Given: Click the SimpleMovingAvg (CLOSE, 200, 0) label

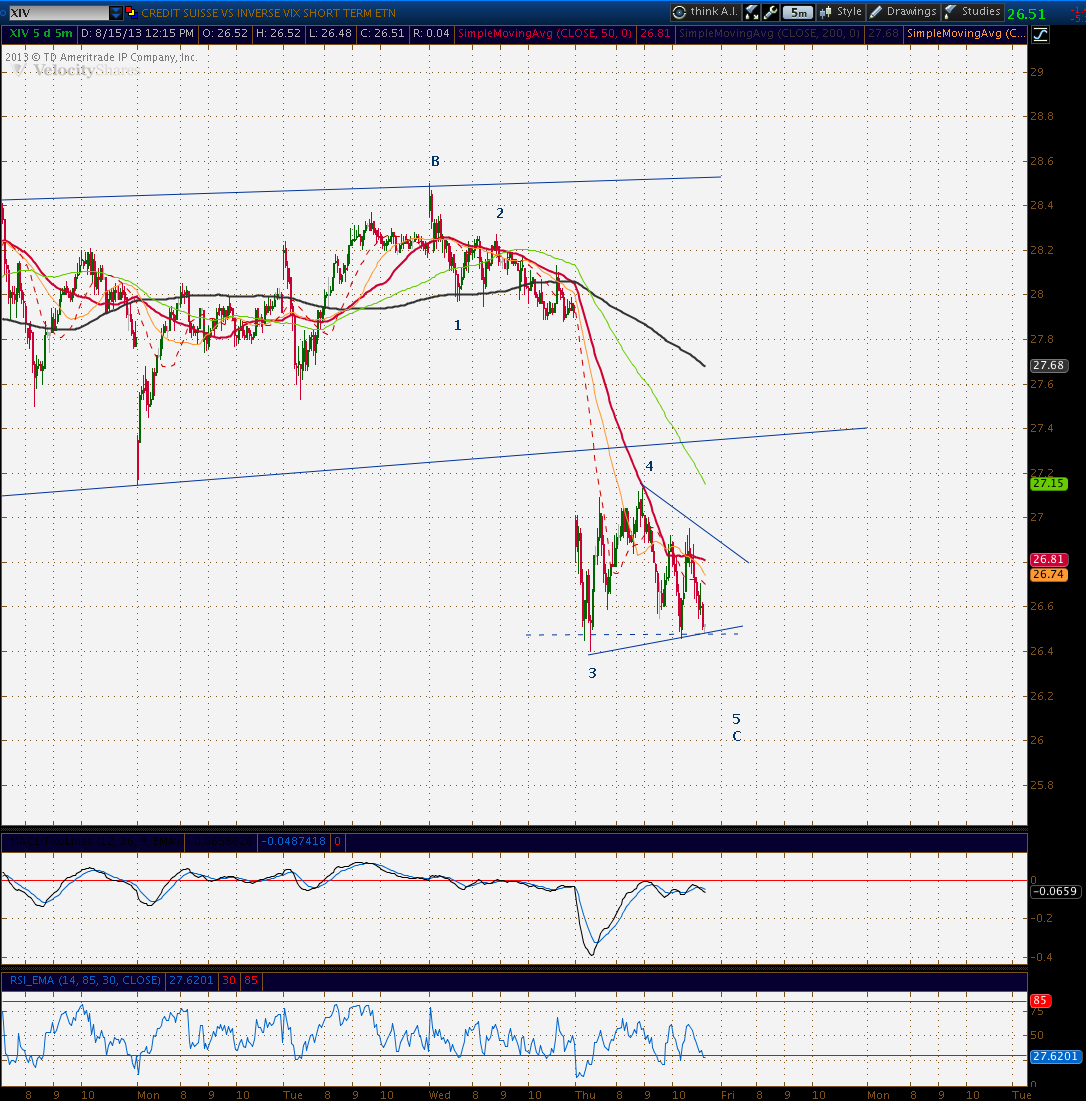Looking at the screenshot, I should [x=769, y=33].
